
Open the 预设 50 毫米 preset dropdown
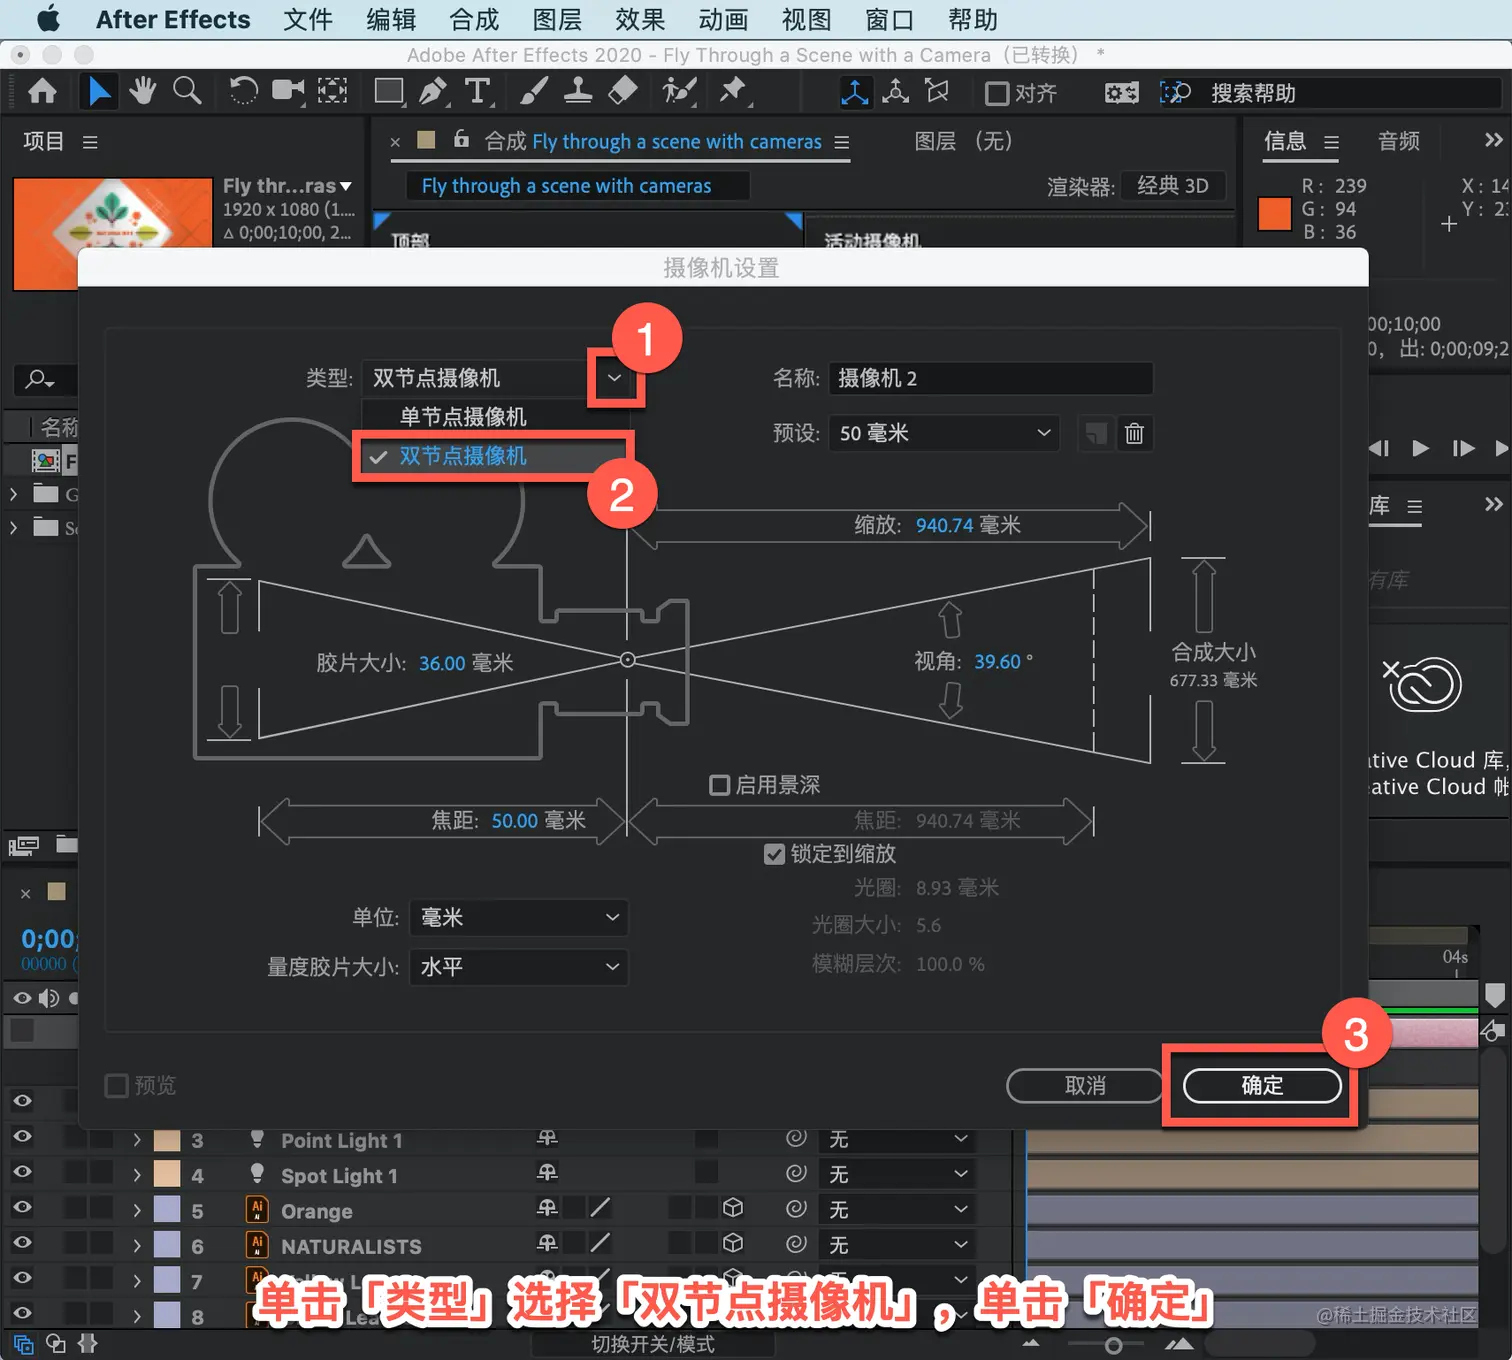[x=944, y=433]
